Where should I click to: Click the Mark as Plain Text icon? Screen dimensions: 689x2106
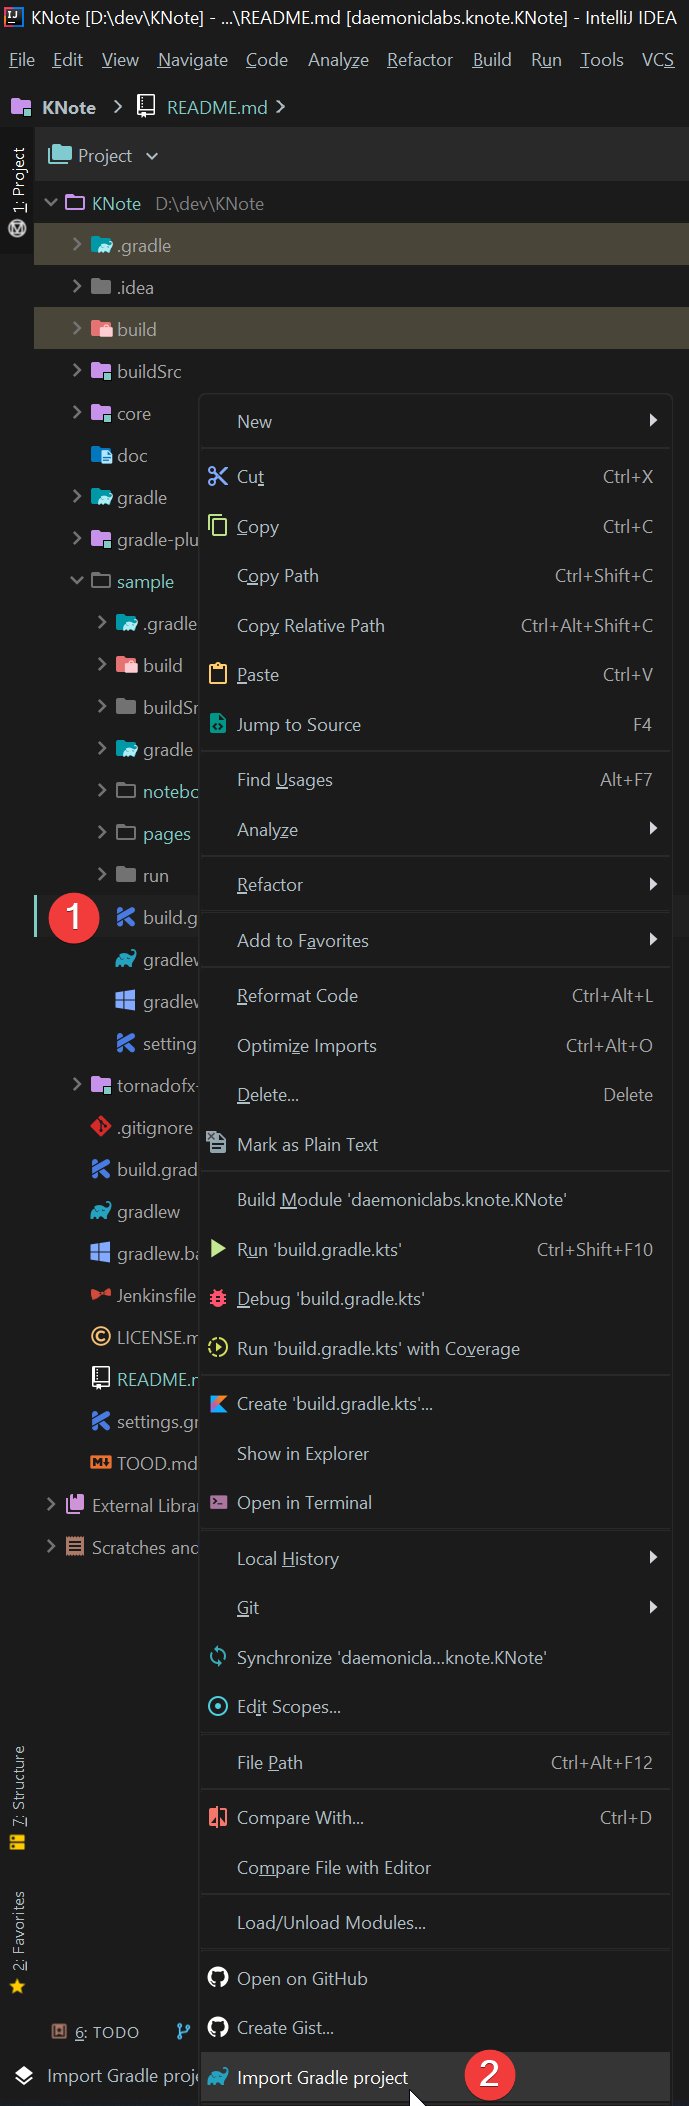[216, 1142]
